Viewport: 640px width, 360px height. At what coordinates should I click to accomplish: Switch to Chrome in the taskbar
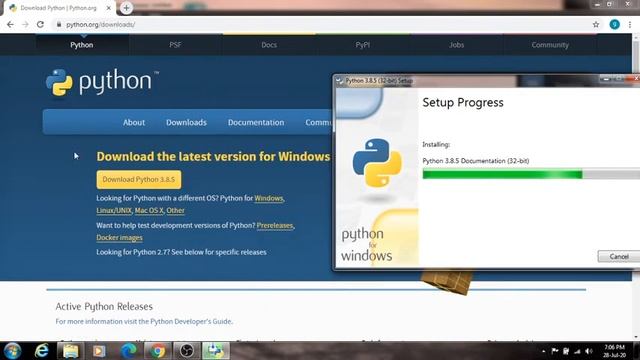click(157, 351)
